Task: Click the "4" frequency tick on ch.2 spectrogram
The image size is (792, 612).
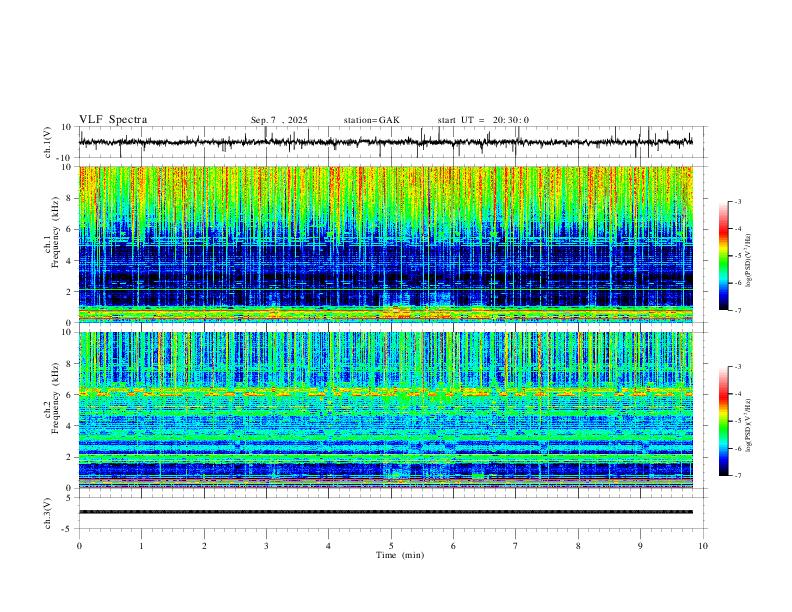Action: coord(68,426)
